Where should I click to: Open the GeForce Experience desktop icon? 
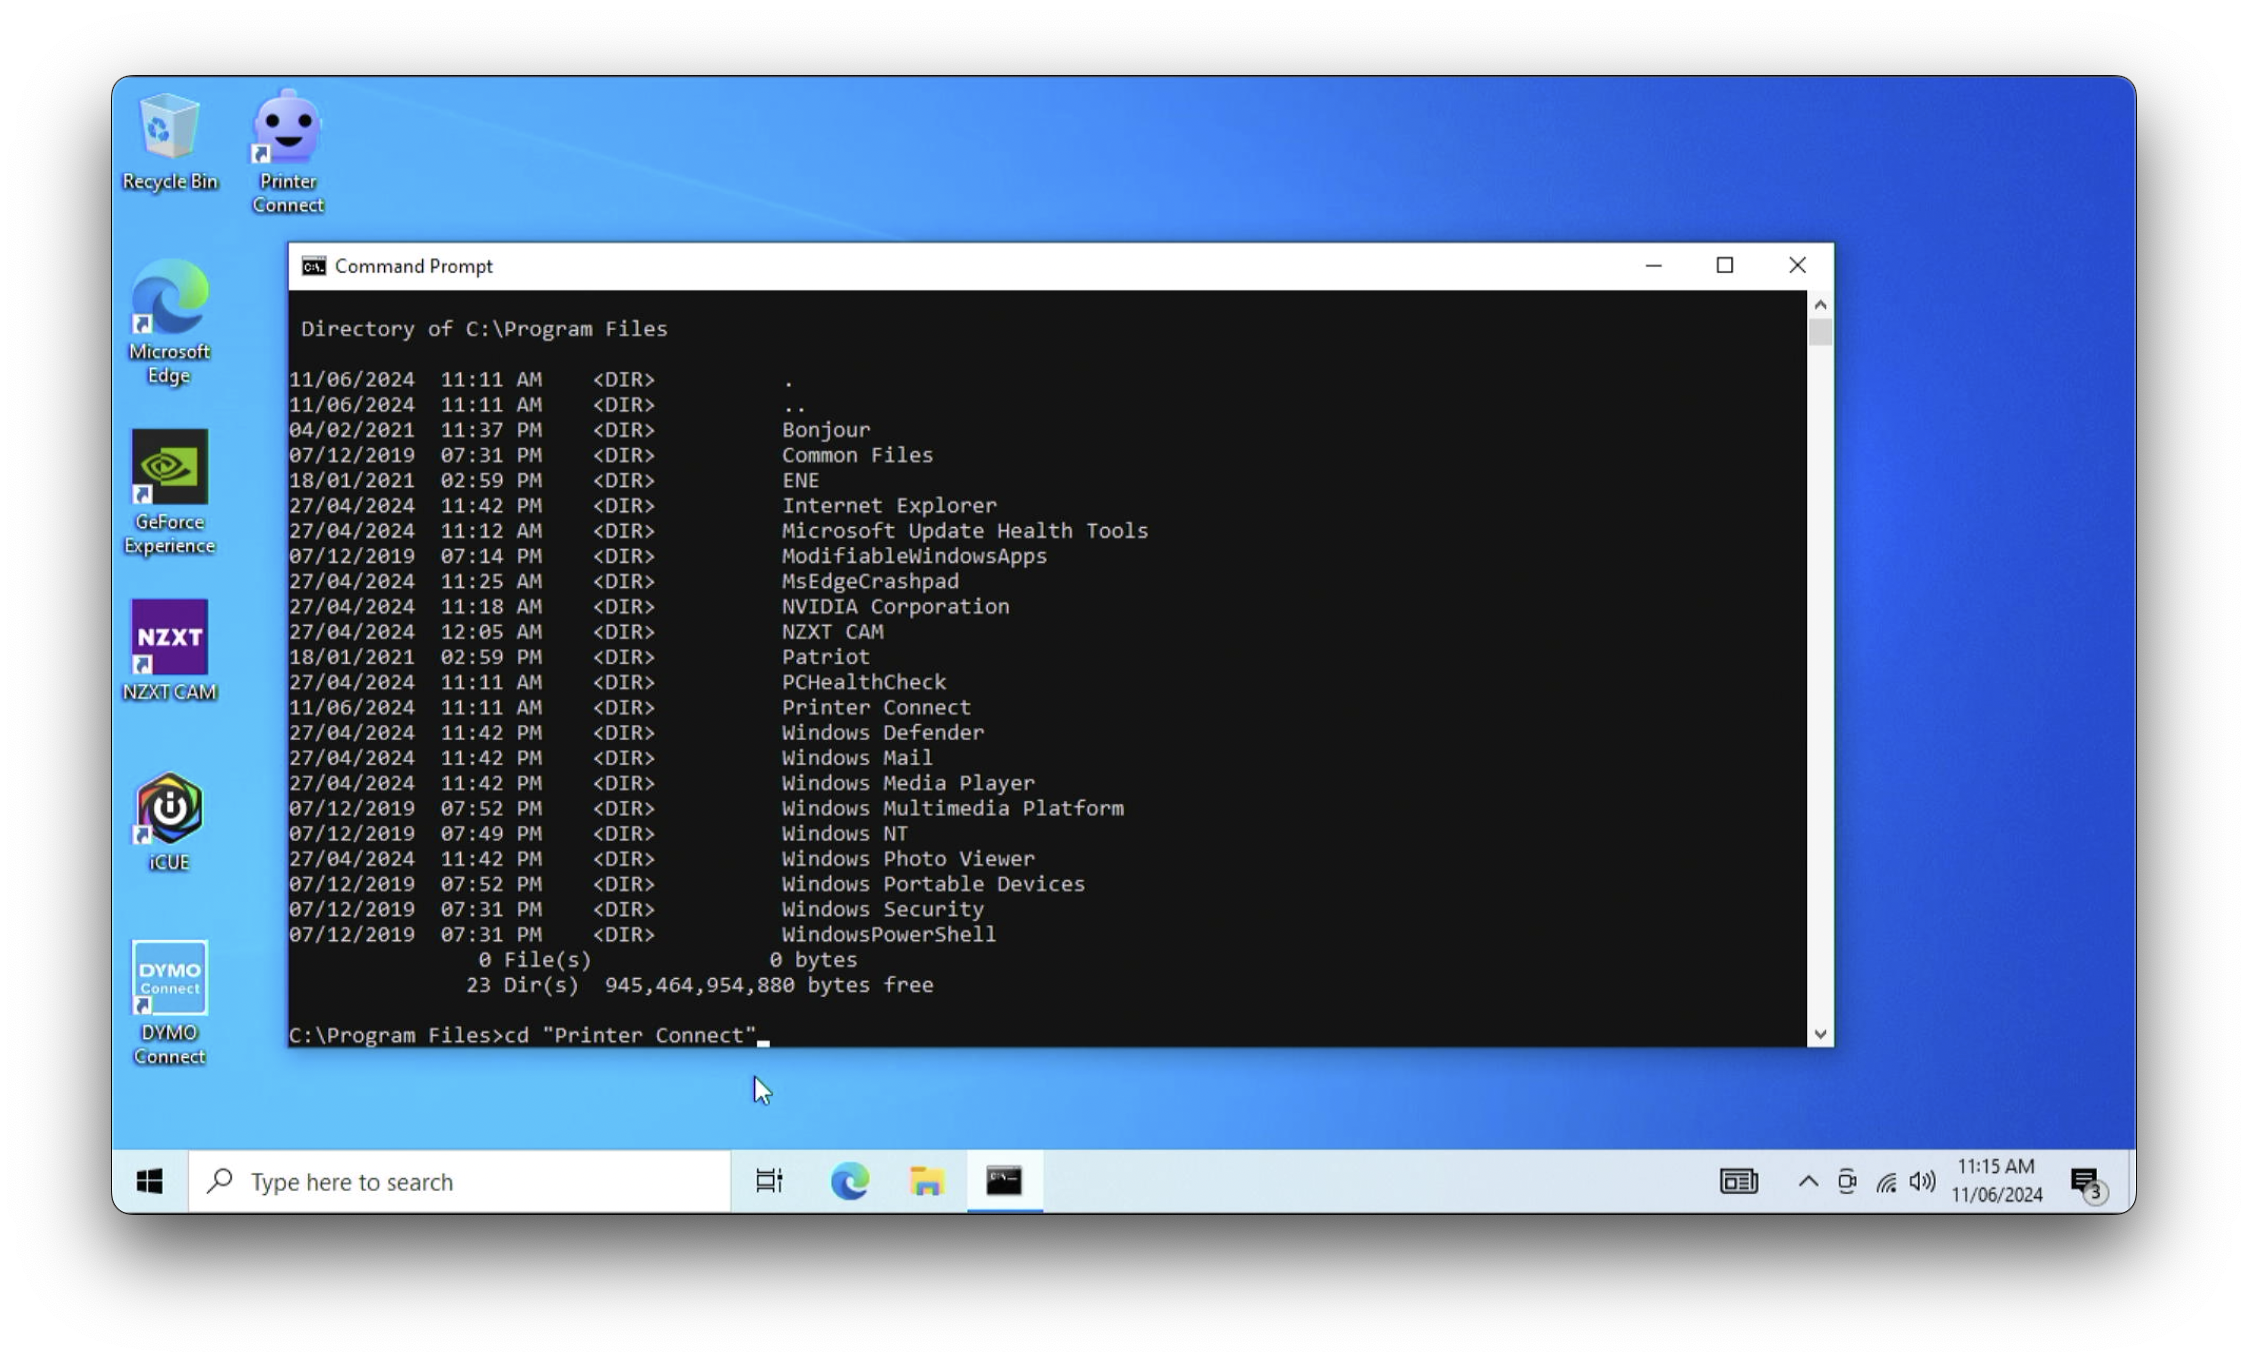tap(169, 470)
